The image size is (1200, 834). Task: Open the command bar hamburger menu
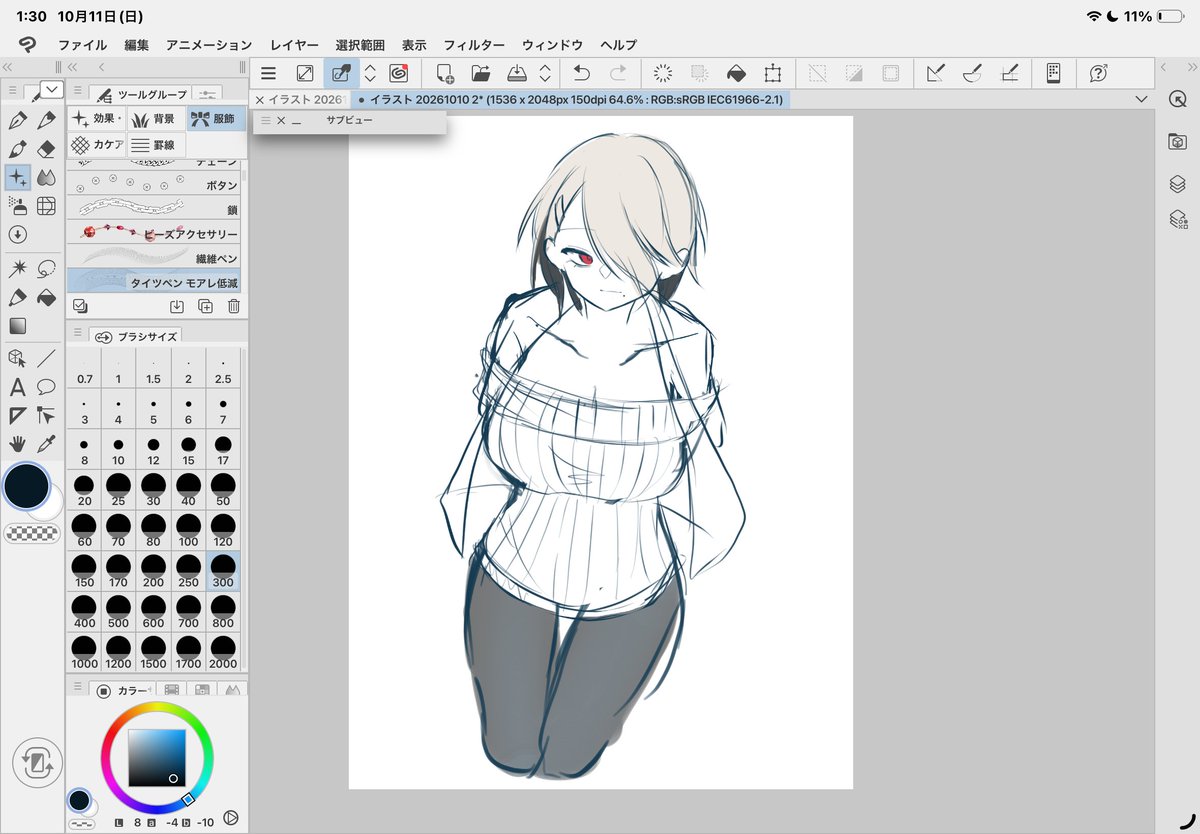(x=268, y=73)
